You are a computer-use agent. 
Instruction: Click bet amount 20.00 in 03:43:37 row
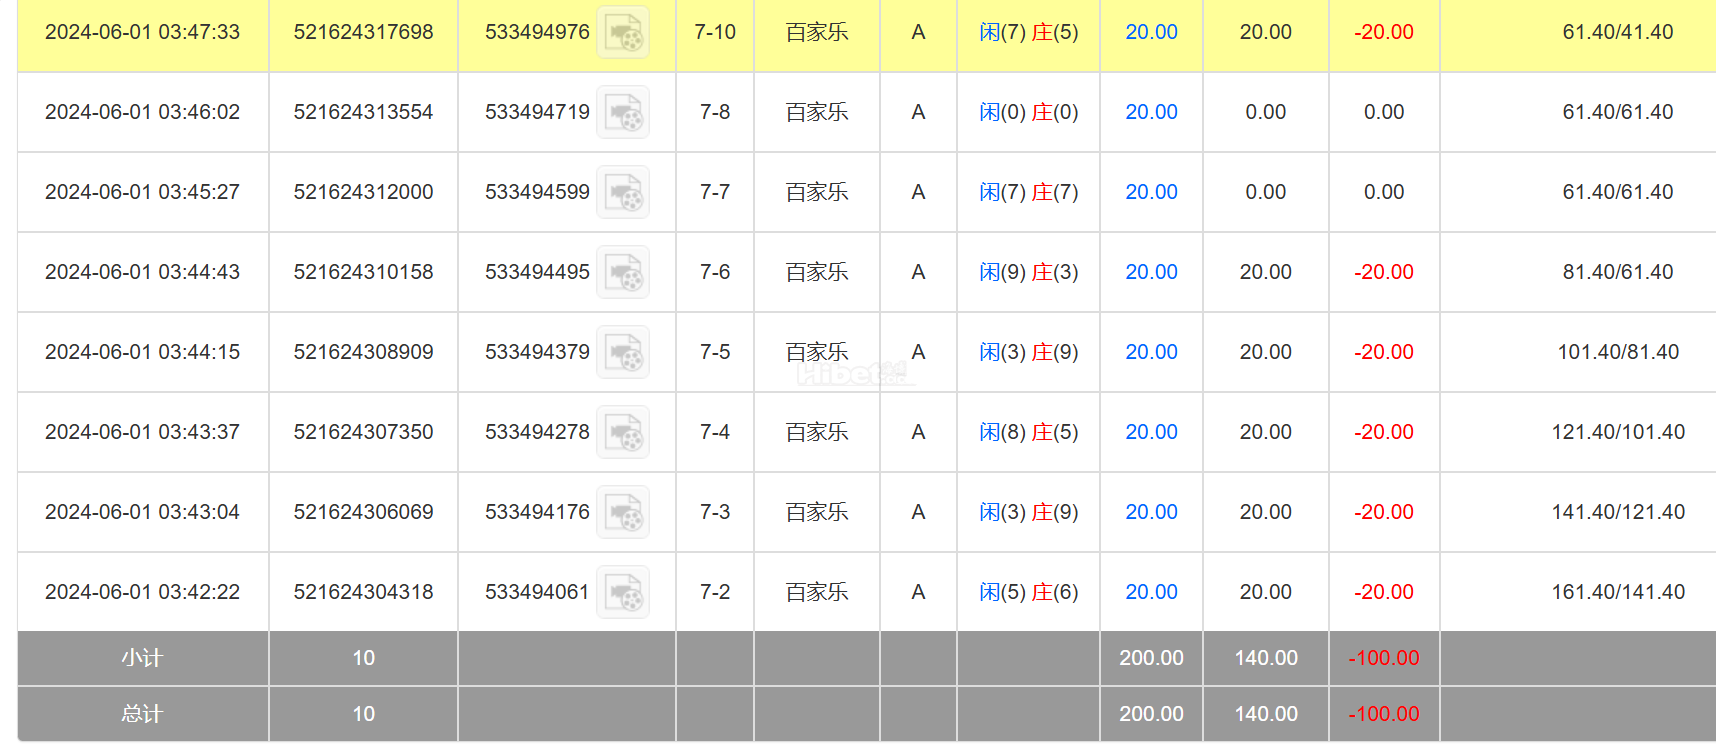click(1151, 432)
